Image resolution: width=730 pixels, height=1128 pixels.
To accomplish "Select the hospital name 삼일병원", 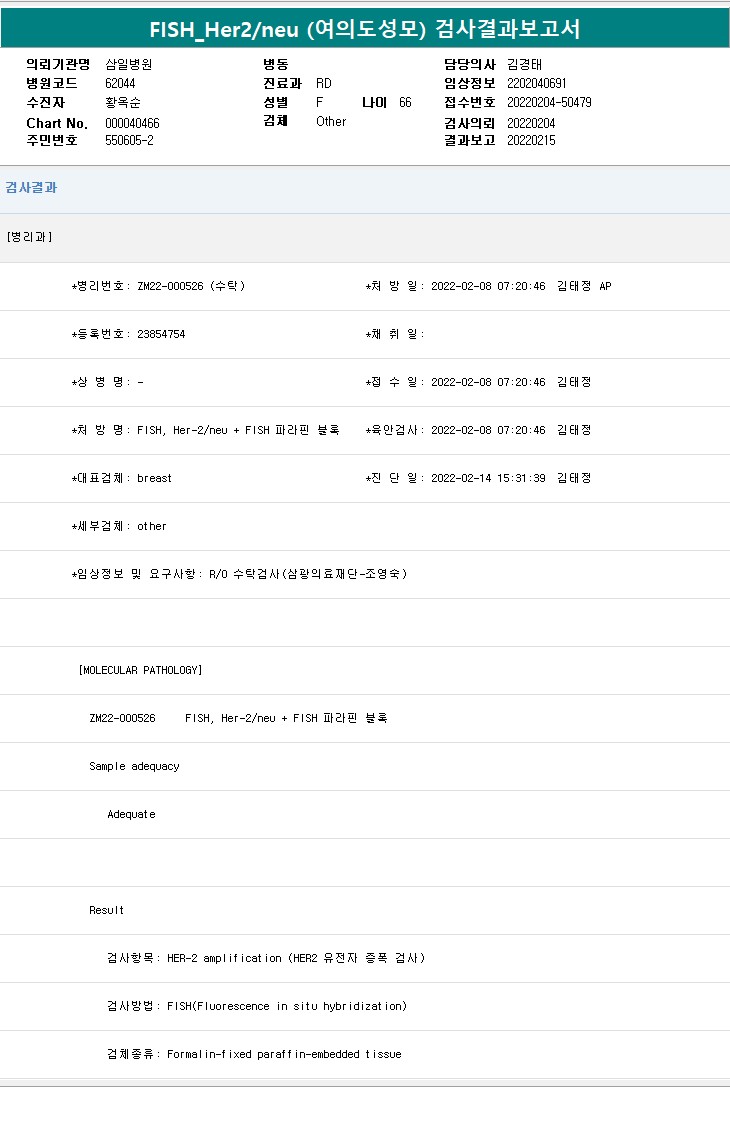I will tap(129, 64).
